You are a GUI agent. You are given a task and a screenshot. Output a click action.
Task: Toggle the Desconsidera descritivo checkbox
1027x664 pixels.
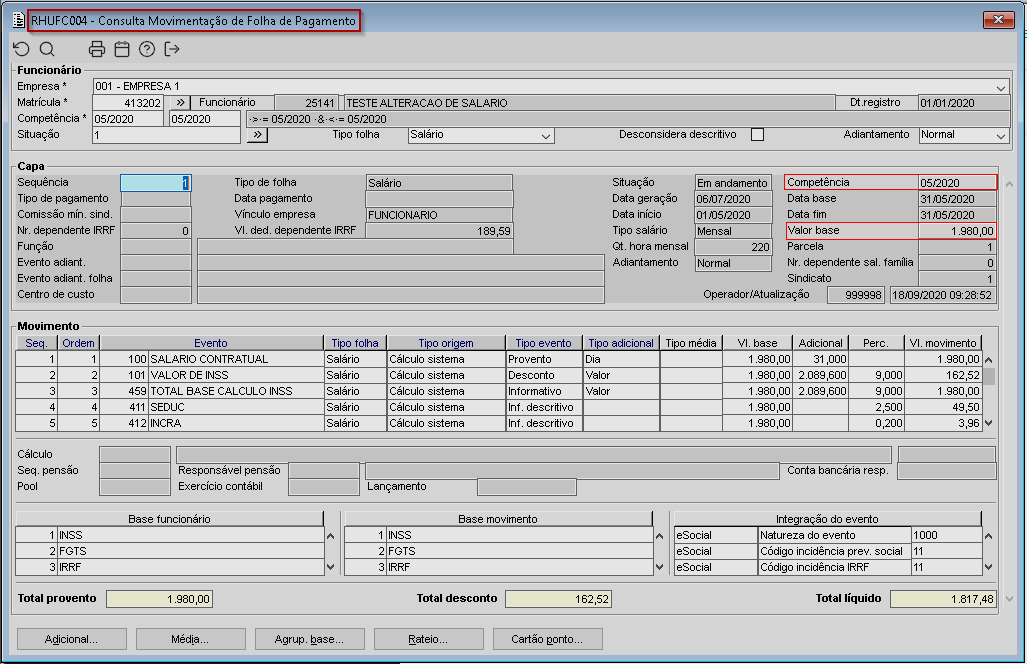(x=757, y=135)
